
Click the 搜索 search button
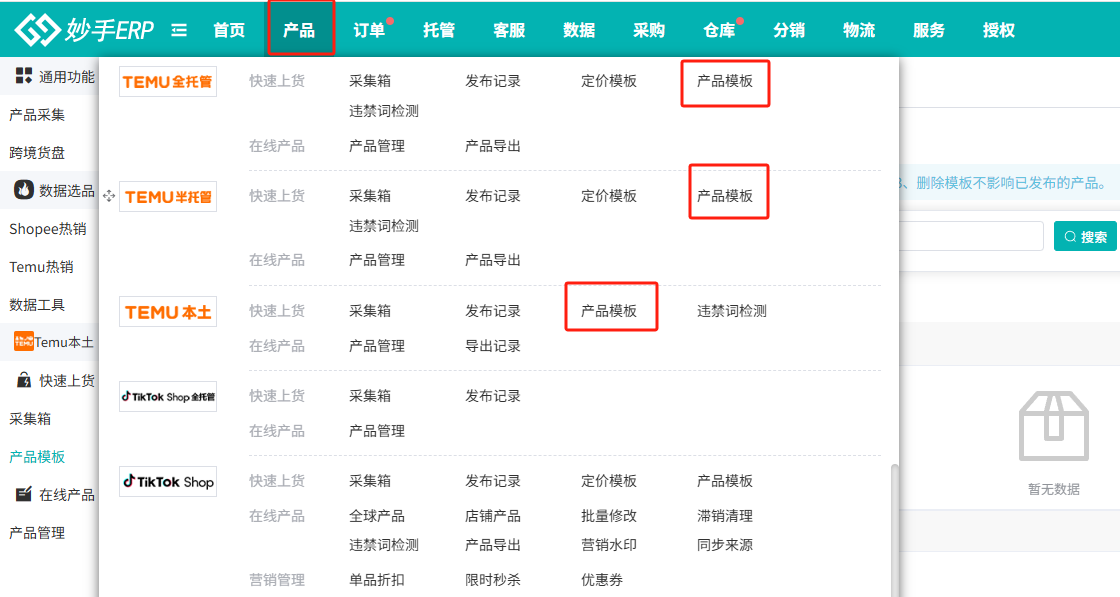tap(1085, 236)
